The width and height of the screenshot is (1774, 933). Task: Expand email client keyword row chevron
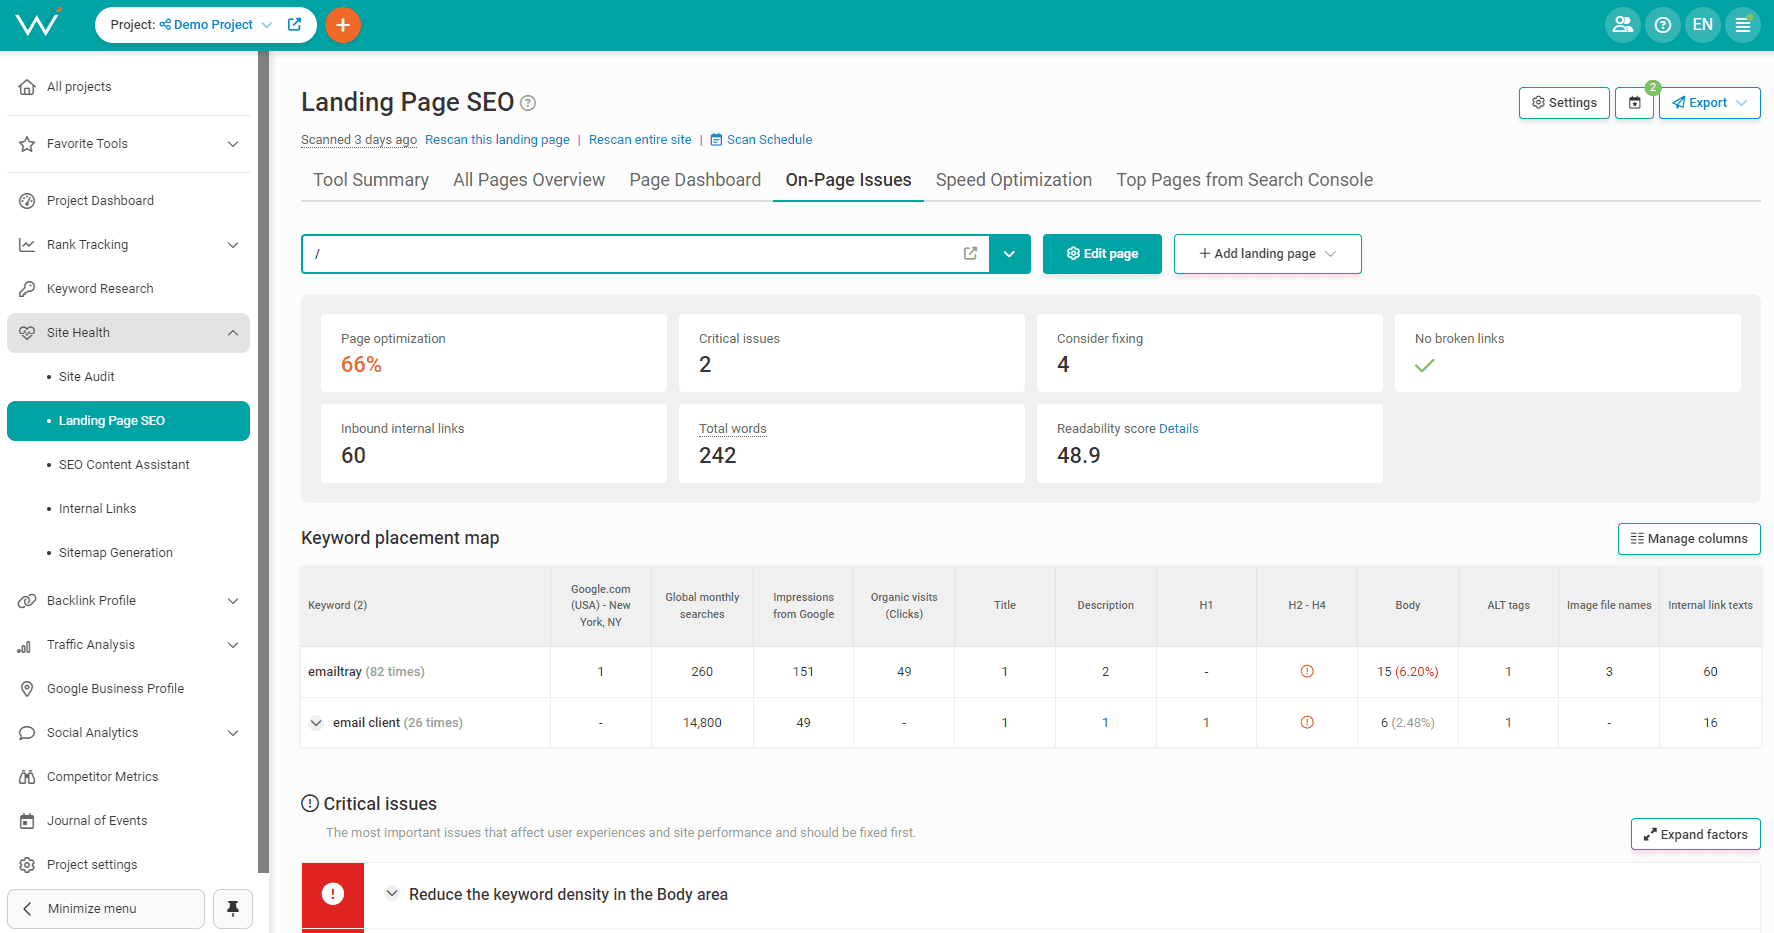click(x=316, y=723)
